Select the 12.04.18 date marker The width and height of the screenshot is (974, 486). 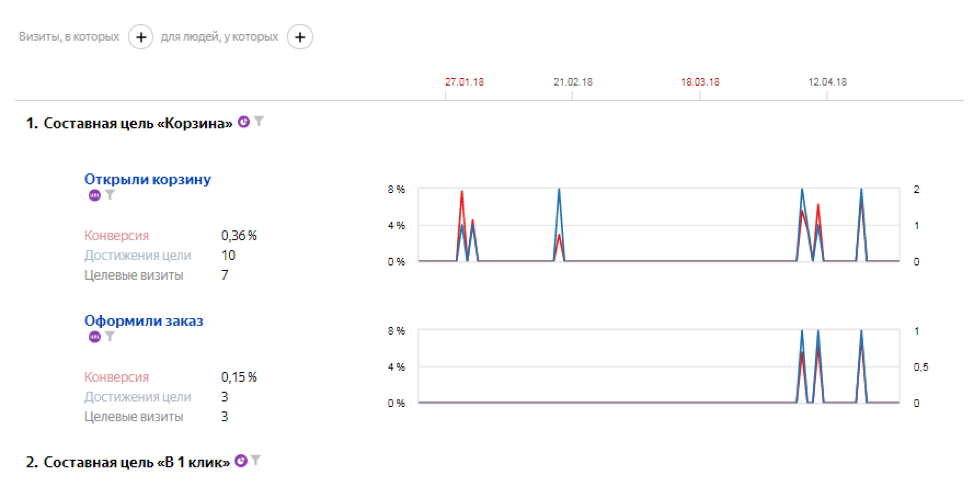827,82
